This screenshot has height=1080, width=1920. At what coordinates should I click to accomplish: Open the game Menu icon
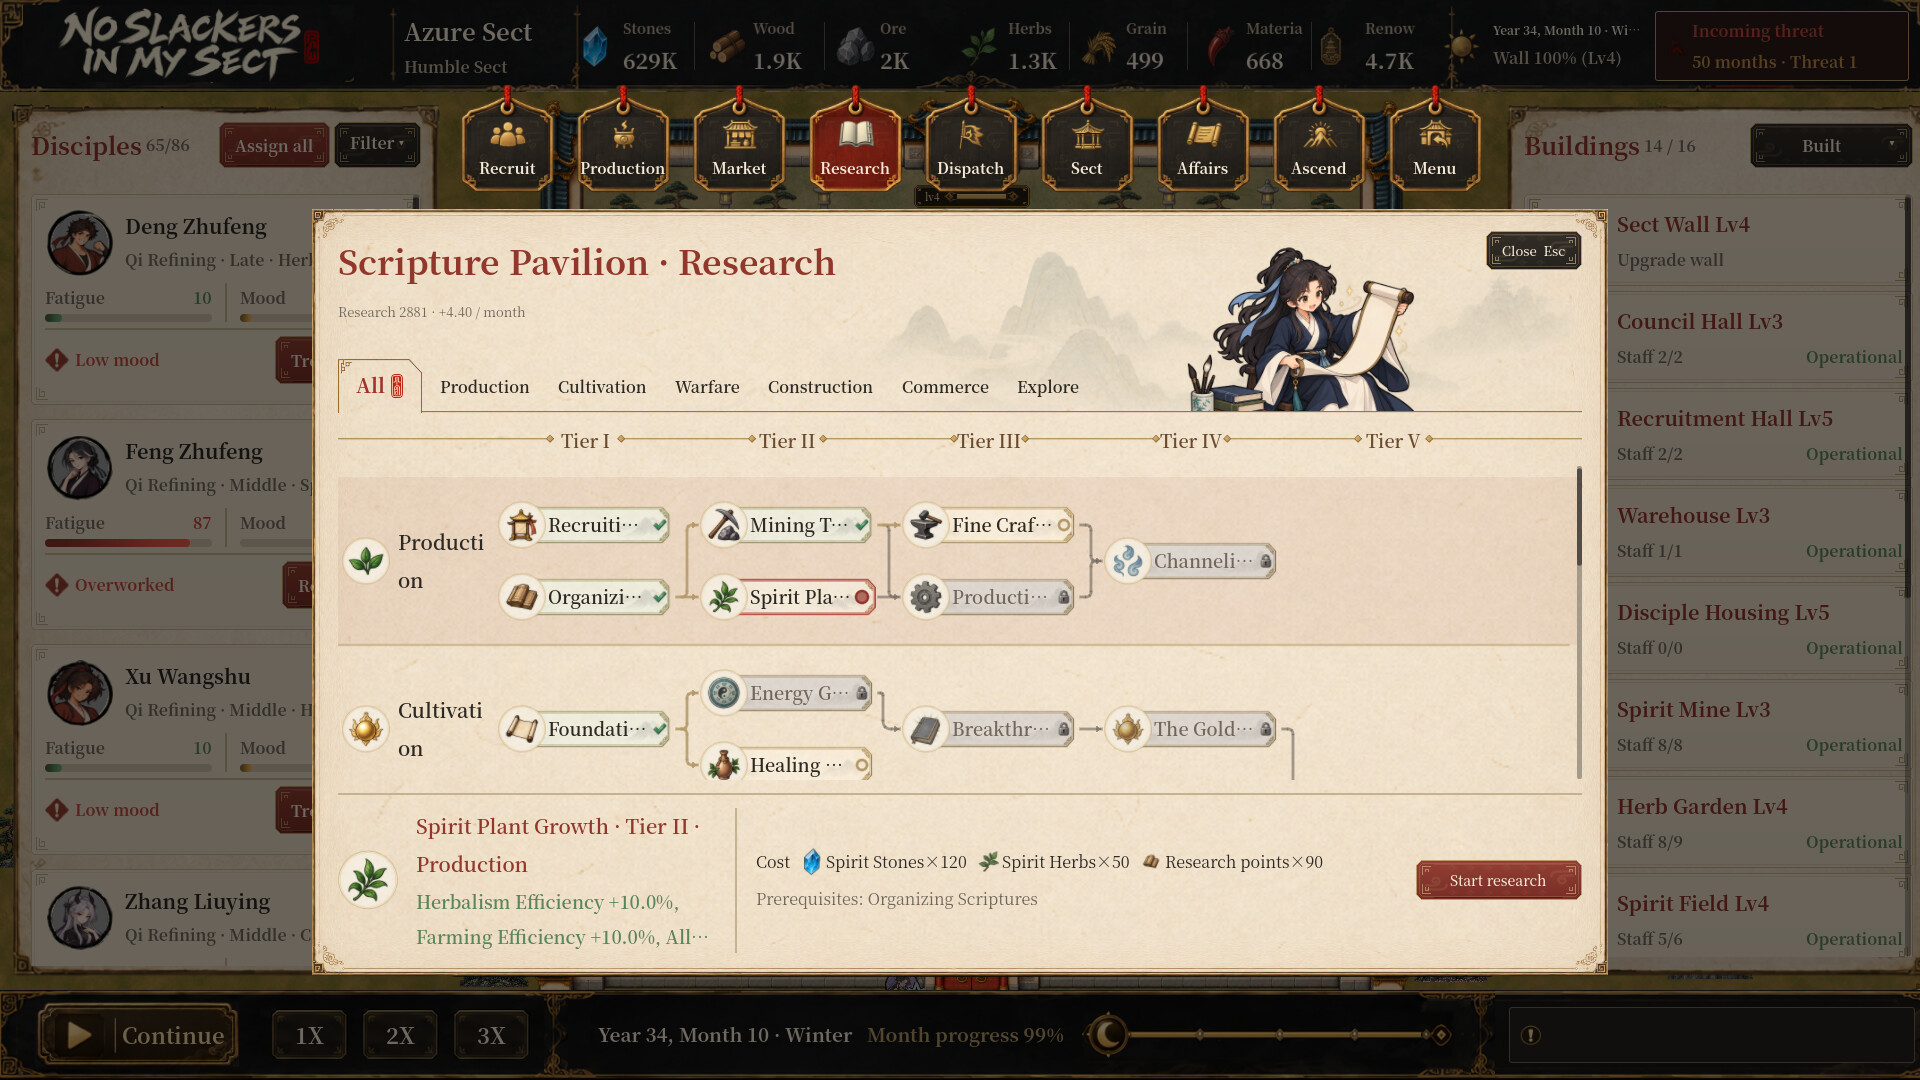(x=1435, y=144)
